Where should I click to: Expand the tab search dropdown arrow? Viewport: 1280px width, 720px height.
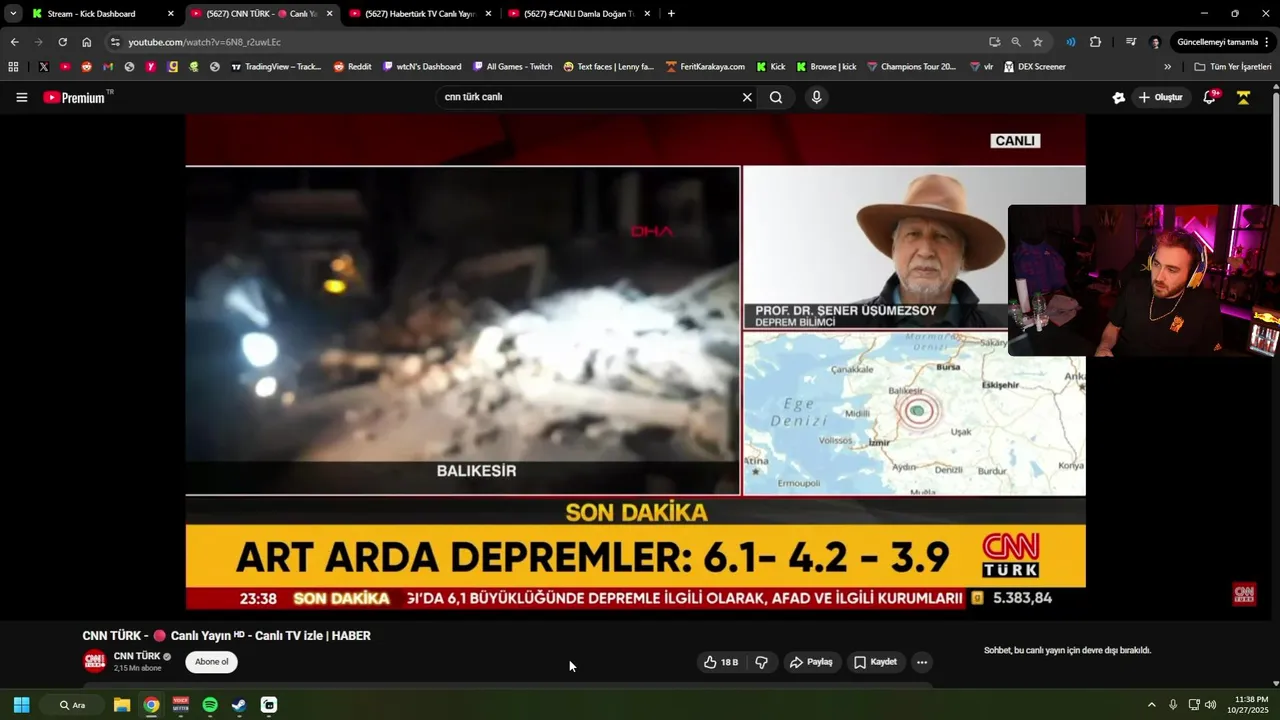13,14
